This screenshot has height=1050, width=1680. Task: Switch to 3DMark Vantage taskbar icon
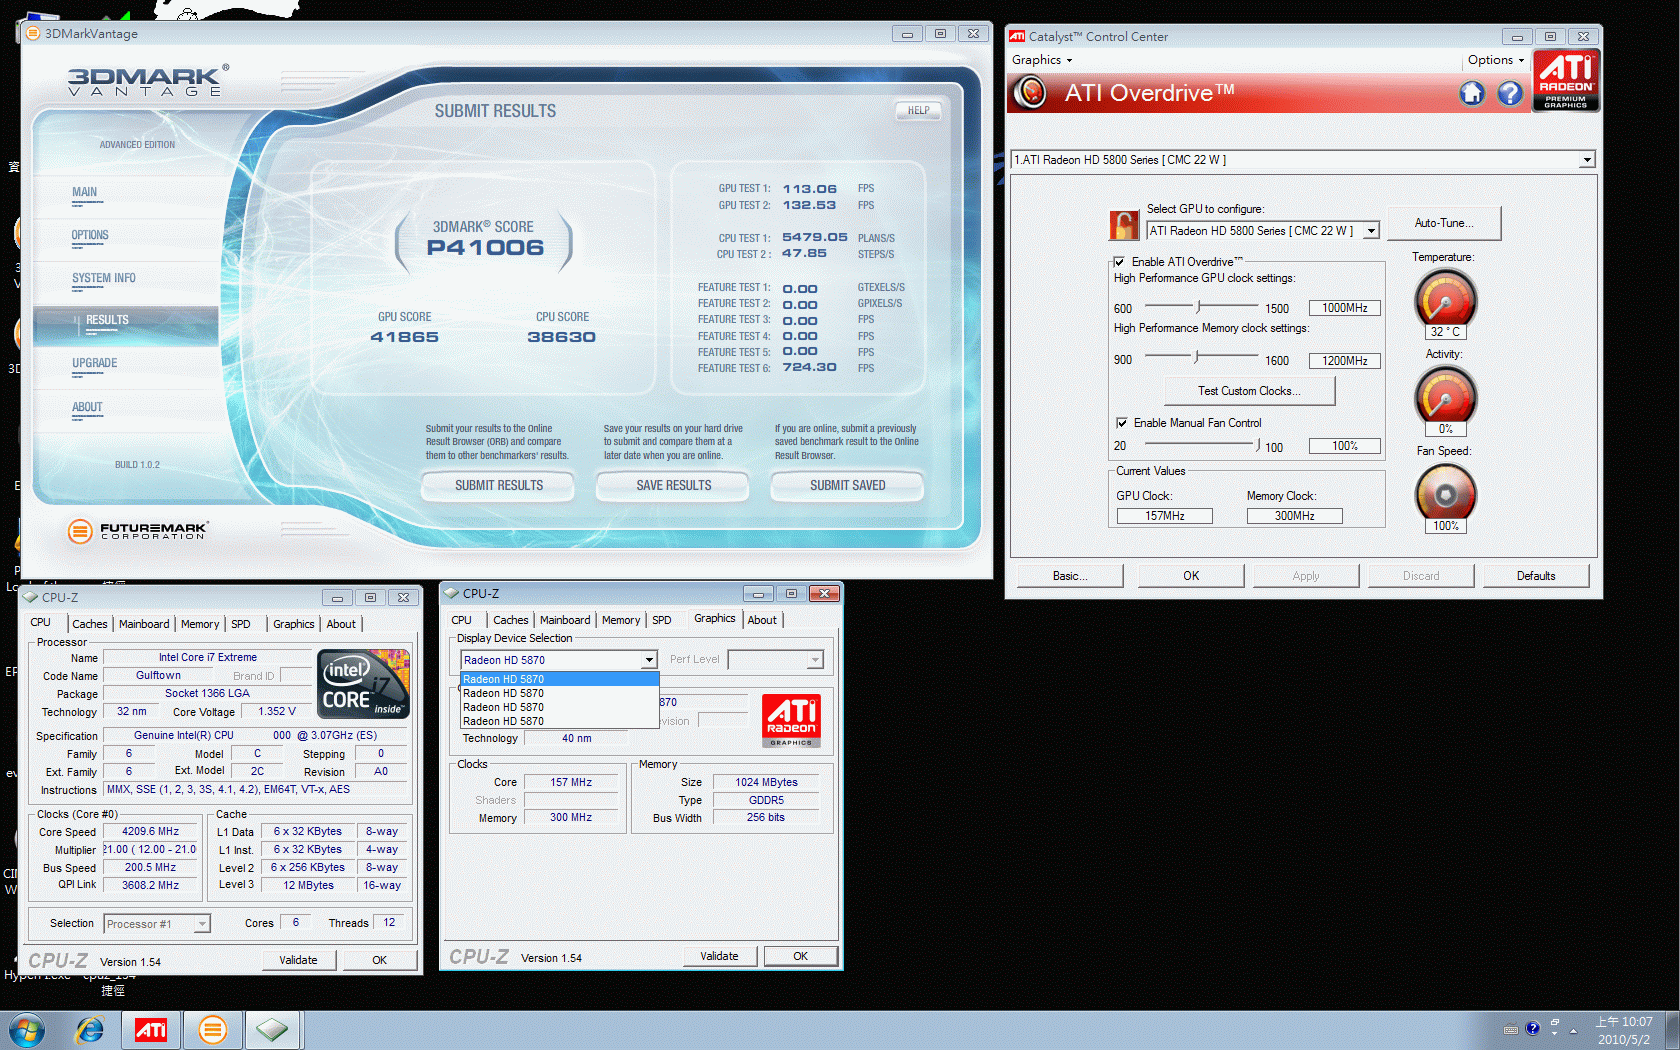pyautogui.click(x=212, y=1030)
